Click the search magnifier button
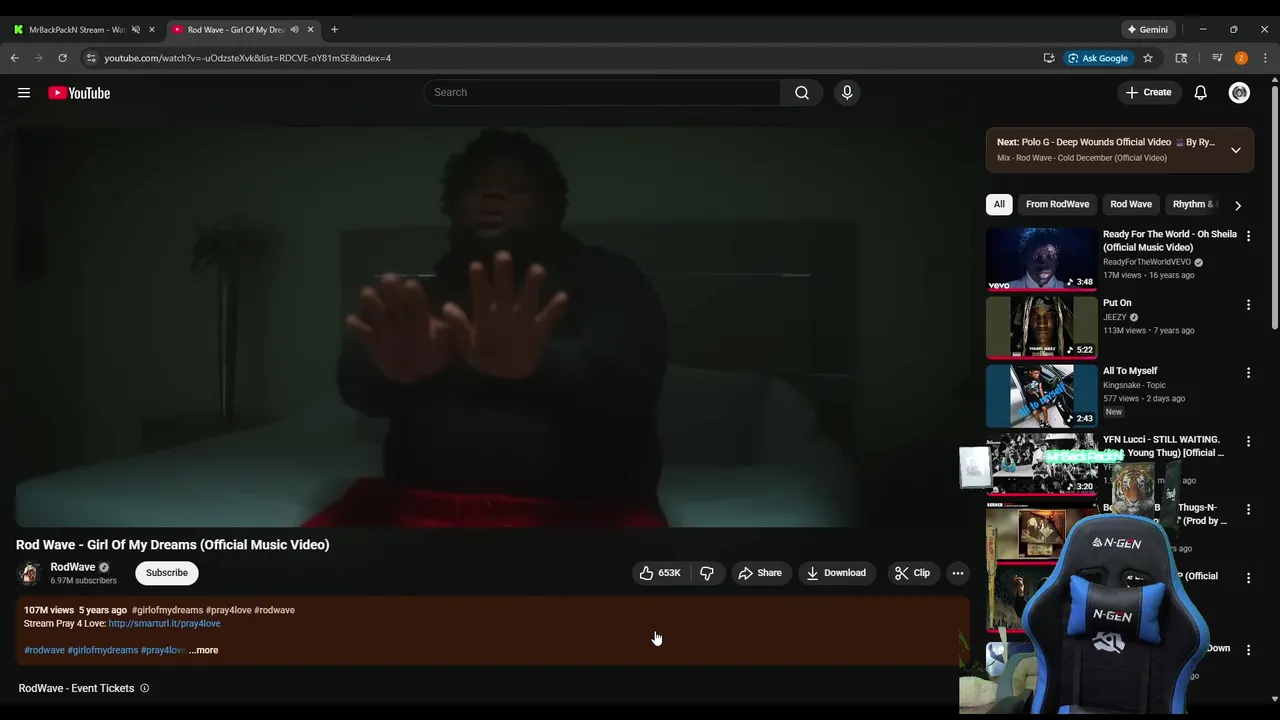The image size is (1280, 720). [802, 92]
